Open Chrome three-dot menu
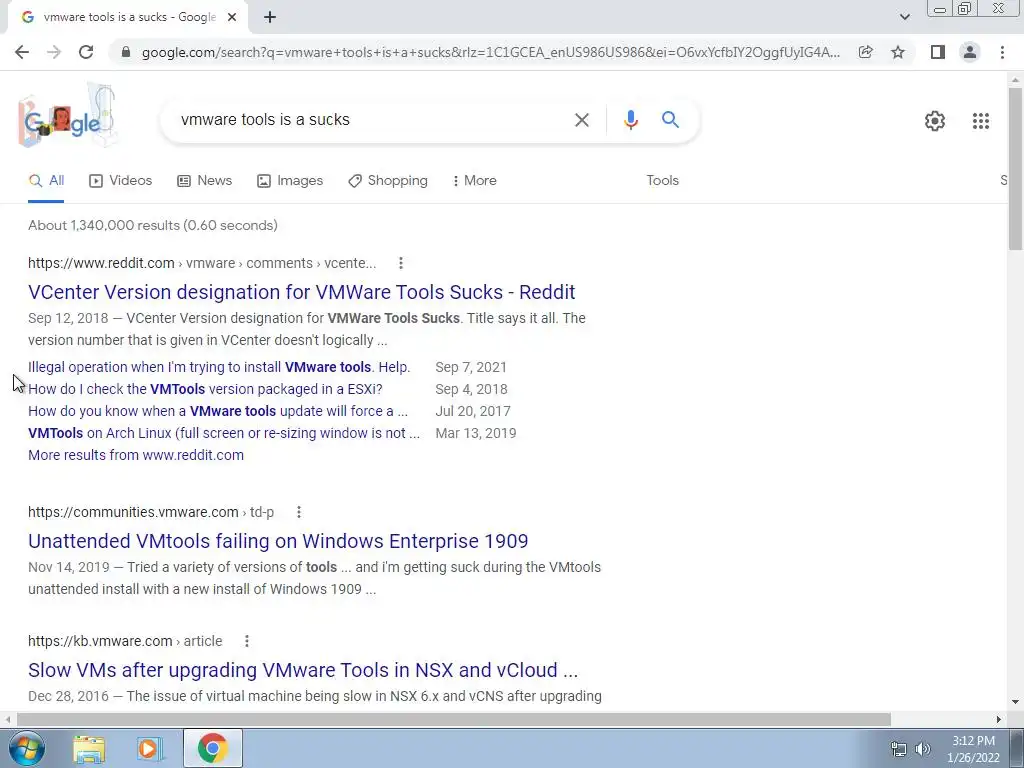This screenshot has height=768, width=1024. coord(1002,52)
